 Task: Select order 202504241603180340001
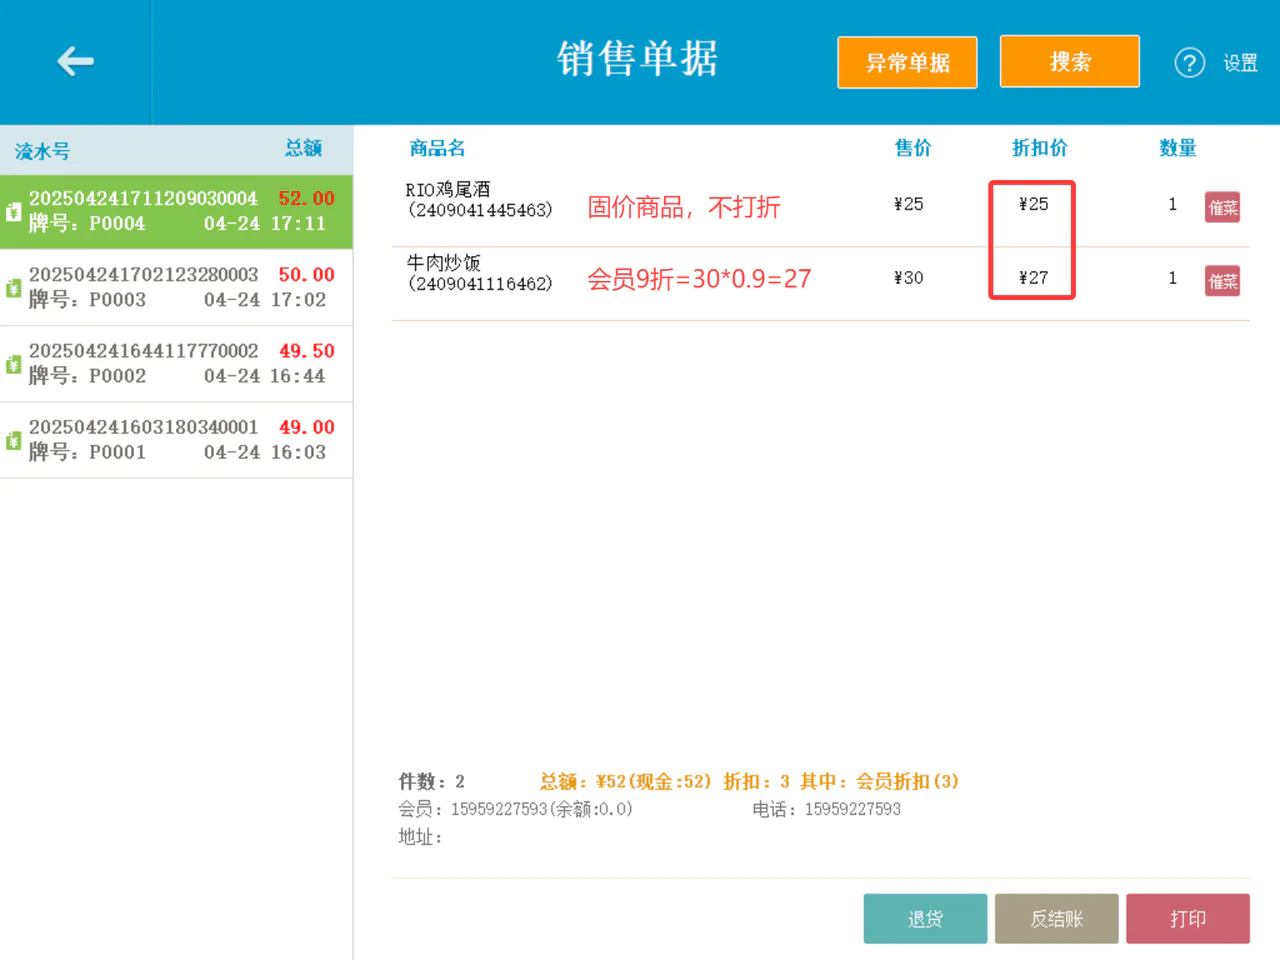176,440
